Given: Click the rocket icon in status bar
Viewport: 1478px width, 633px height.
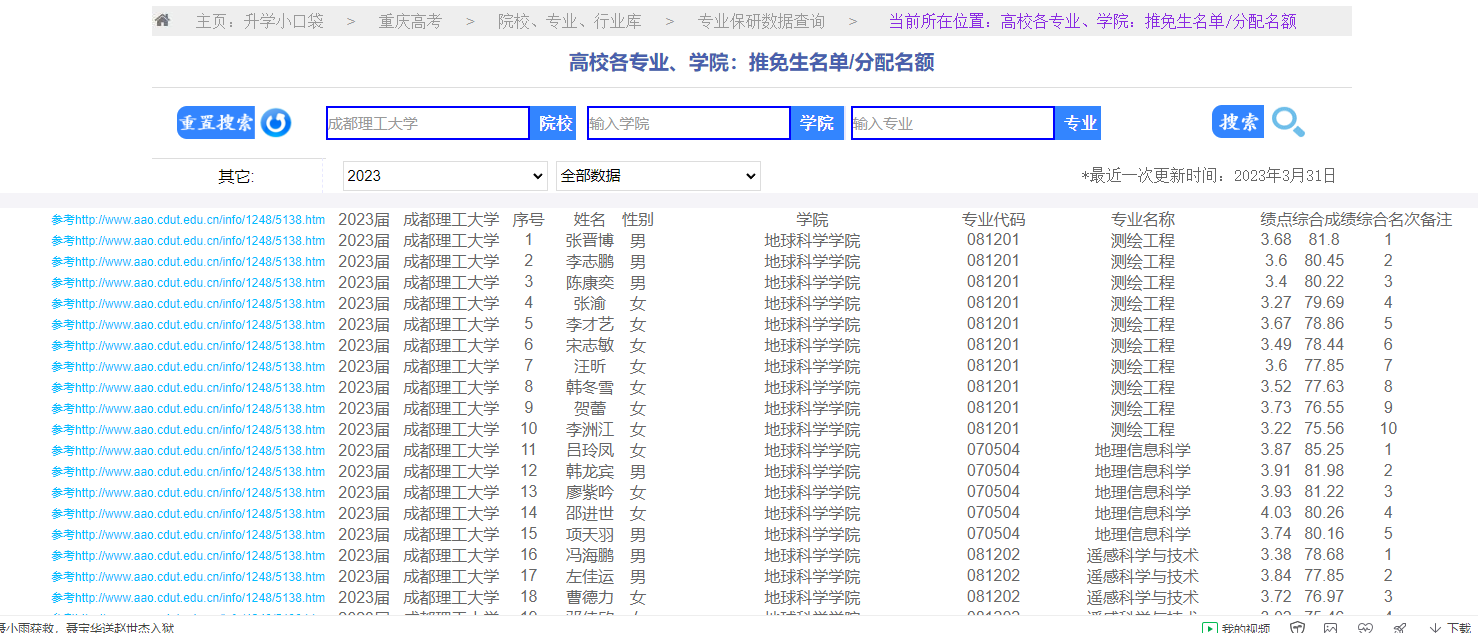Looking at the screenshot, I should 1400,627.
